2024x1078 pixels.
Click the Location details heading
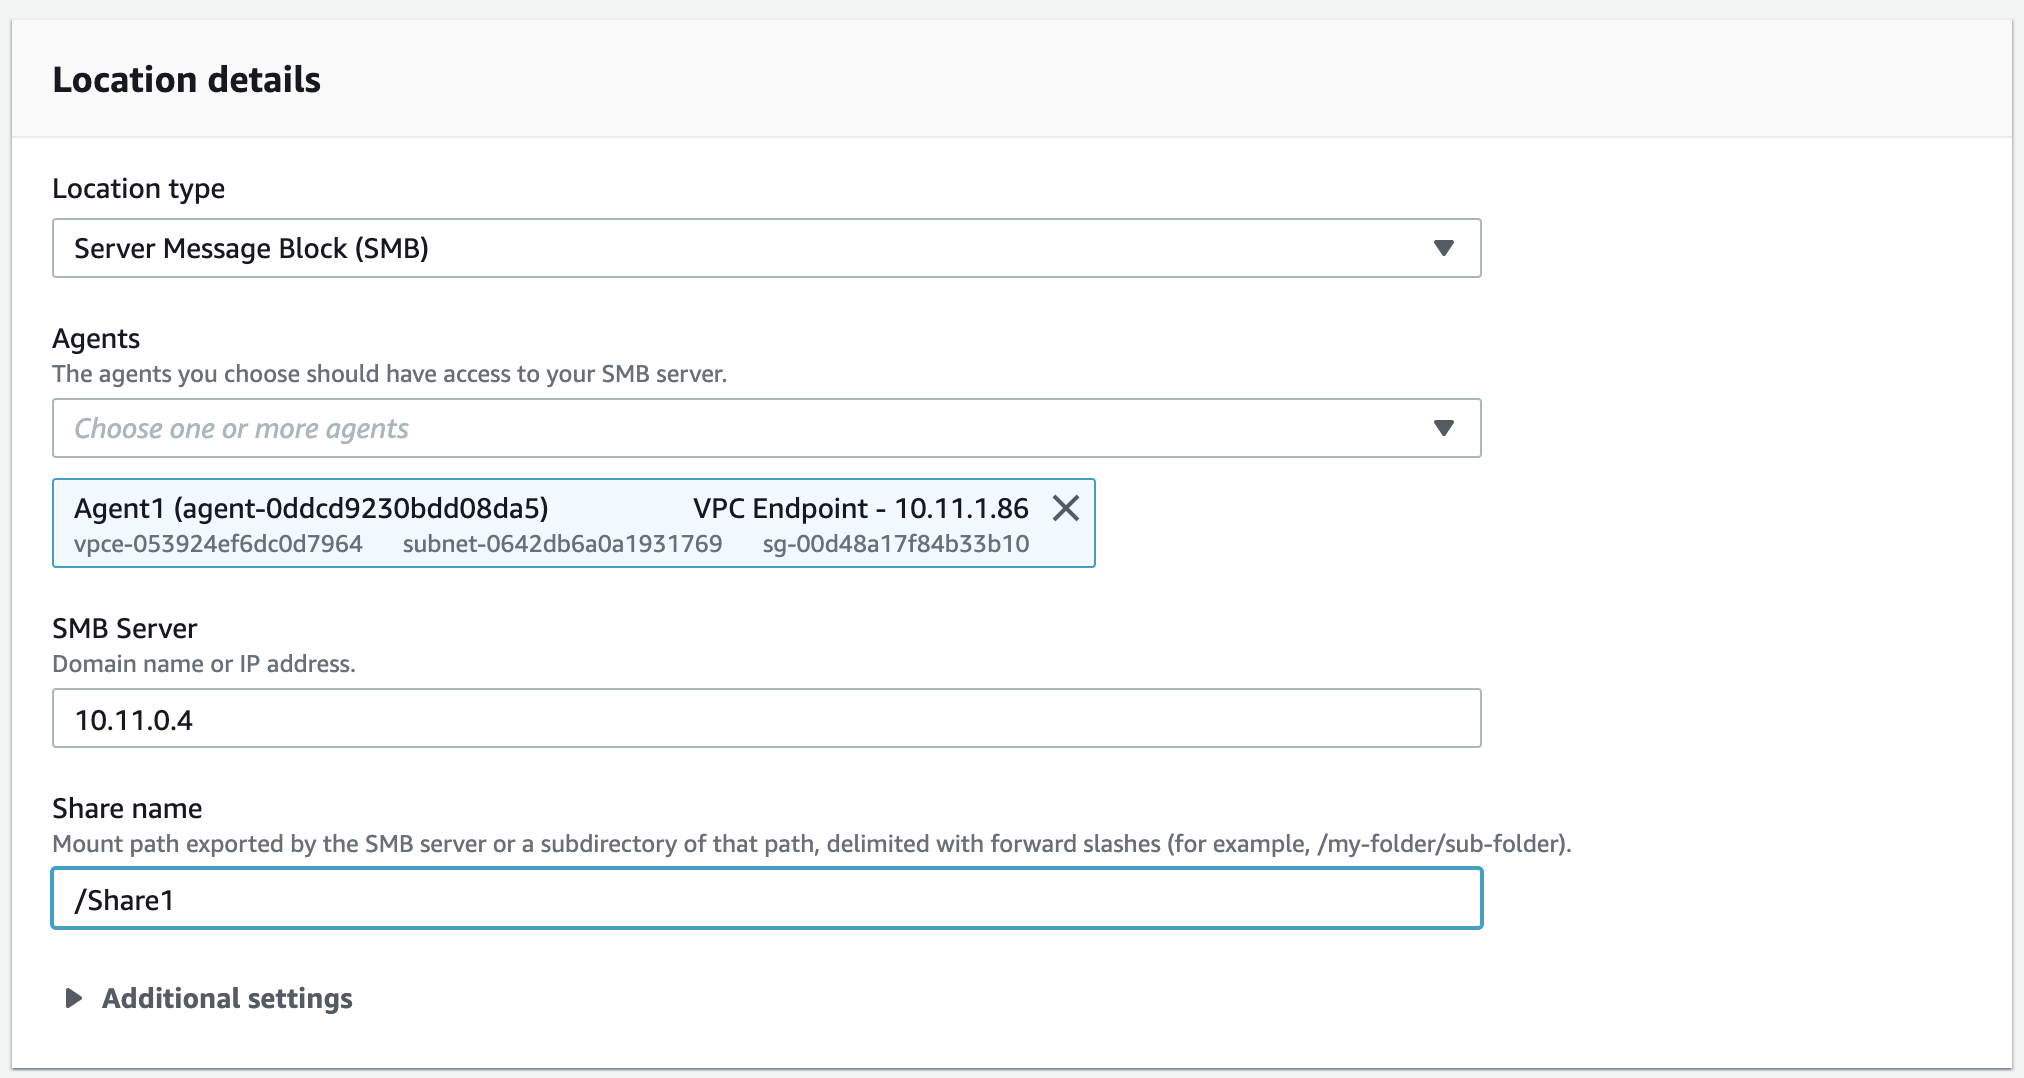point(187,80)
